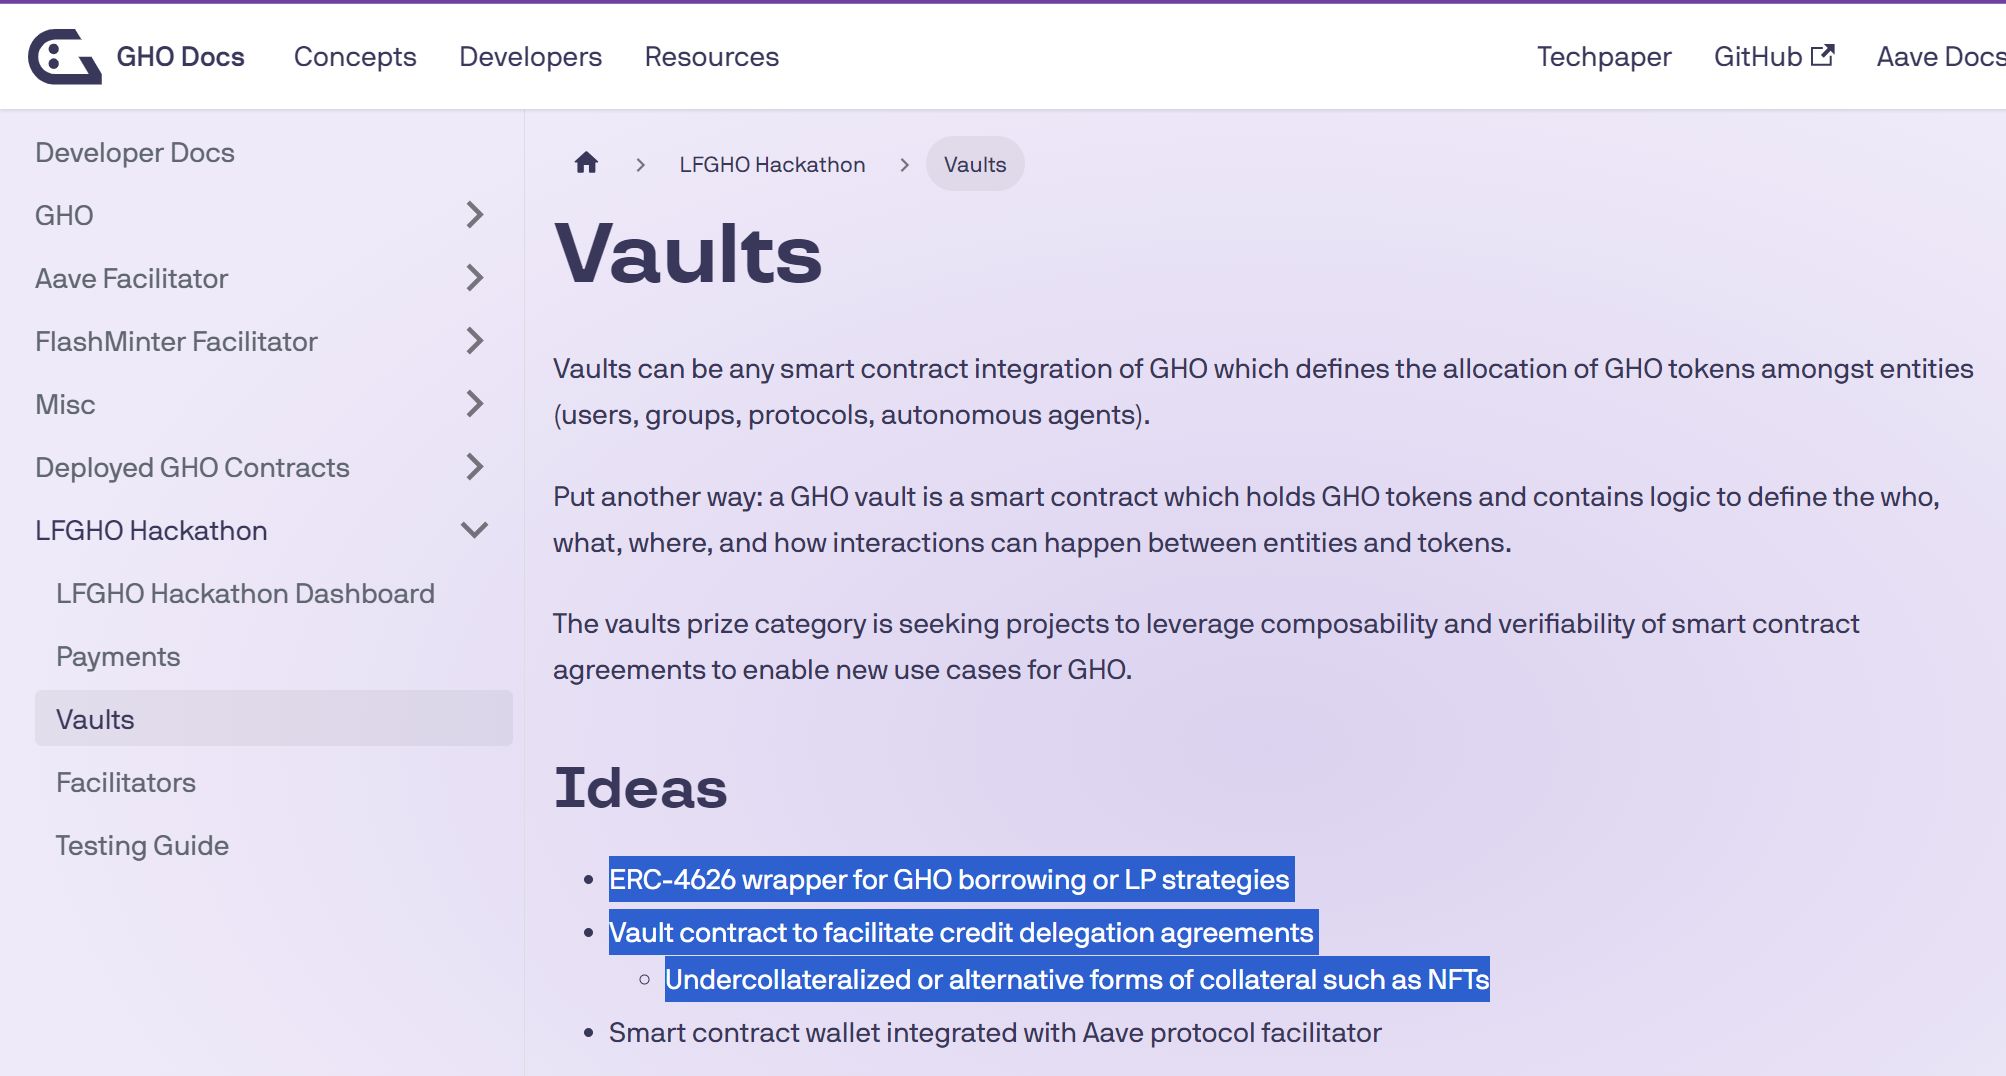The image size is (2006, 1076).
Task: Click the 'vaults prize category' paragraph
Action: pyautogui.click(x=1206, y=646)
